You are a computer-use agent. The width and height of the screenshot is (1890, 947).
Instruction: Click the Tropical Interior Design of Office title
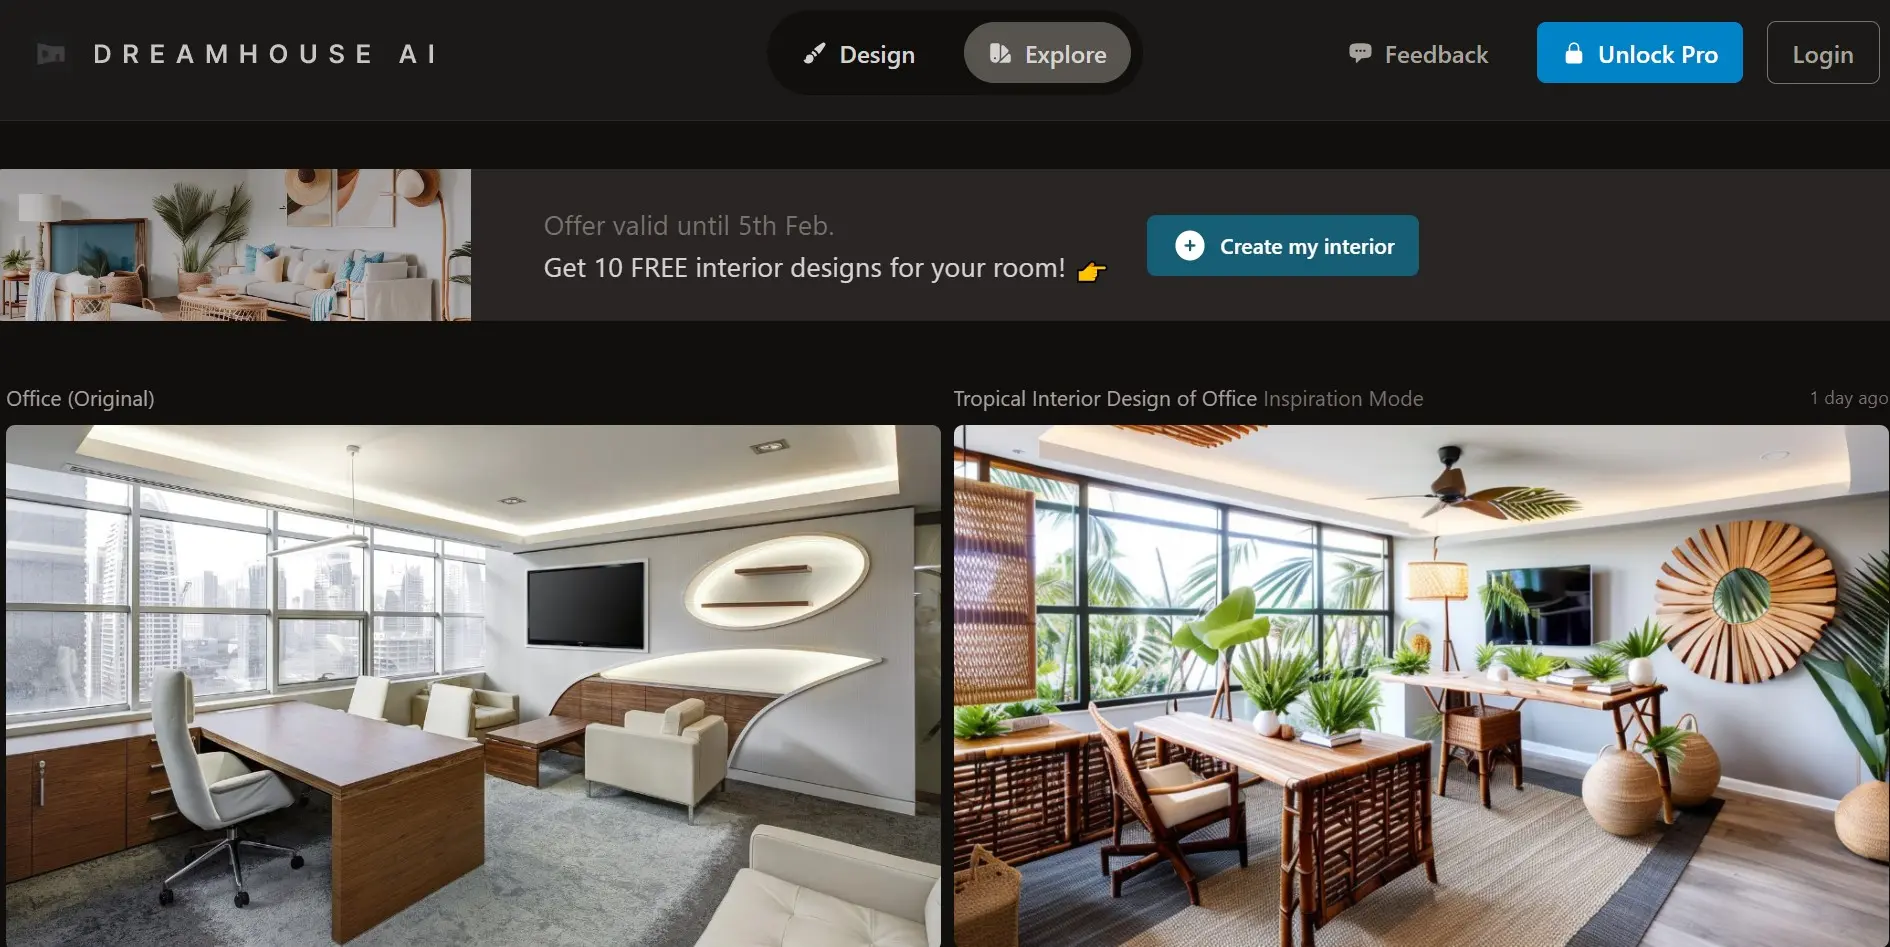1105,399
